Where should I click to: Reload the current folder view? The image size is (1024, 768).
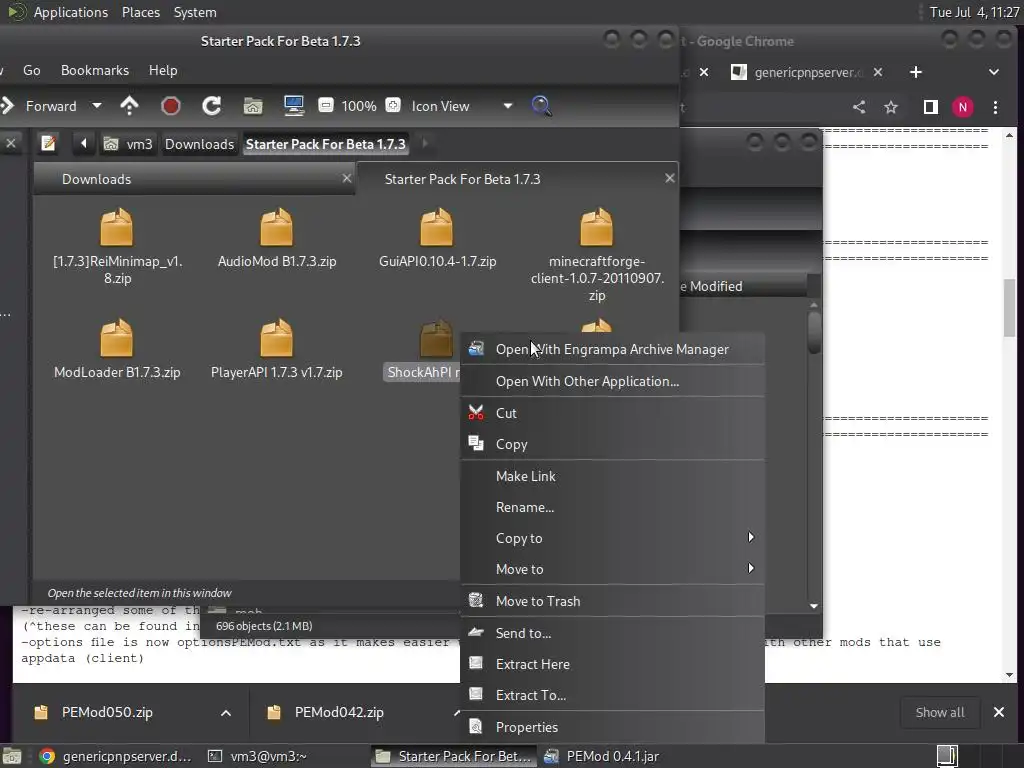pyautogui.click(x=212, y=106)
